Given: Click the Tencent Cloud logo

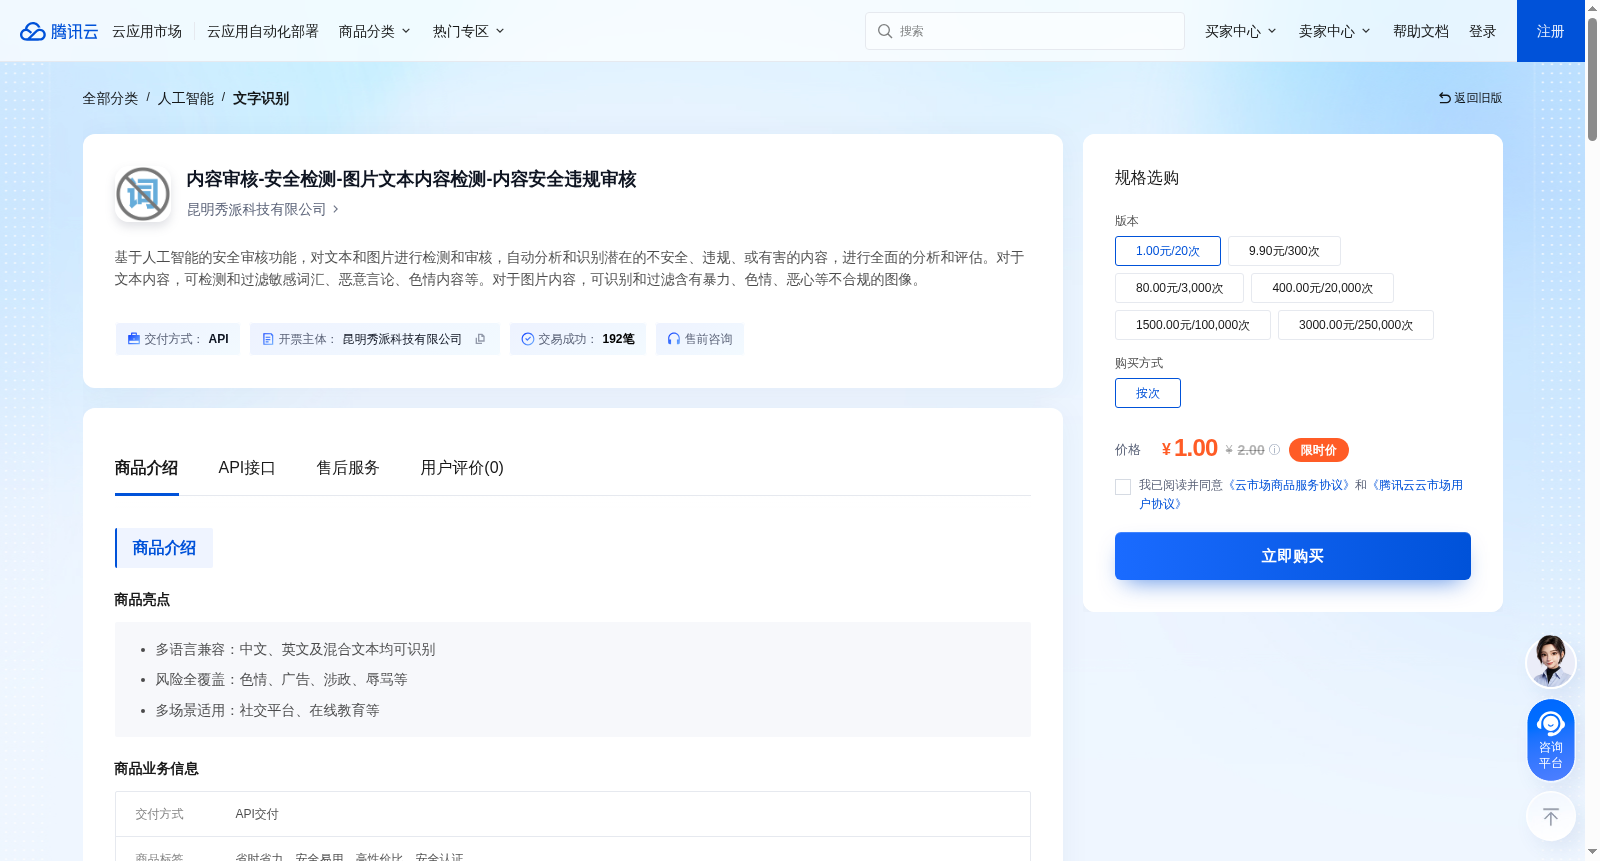Looking at the screenshot, I should pyautogui.click(x=59, y=31).
